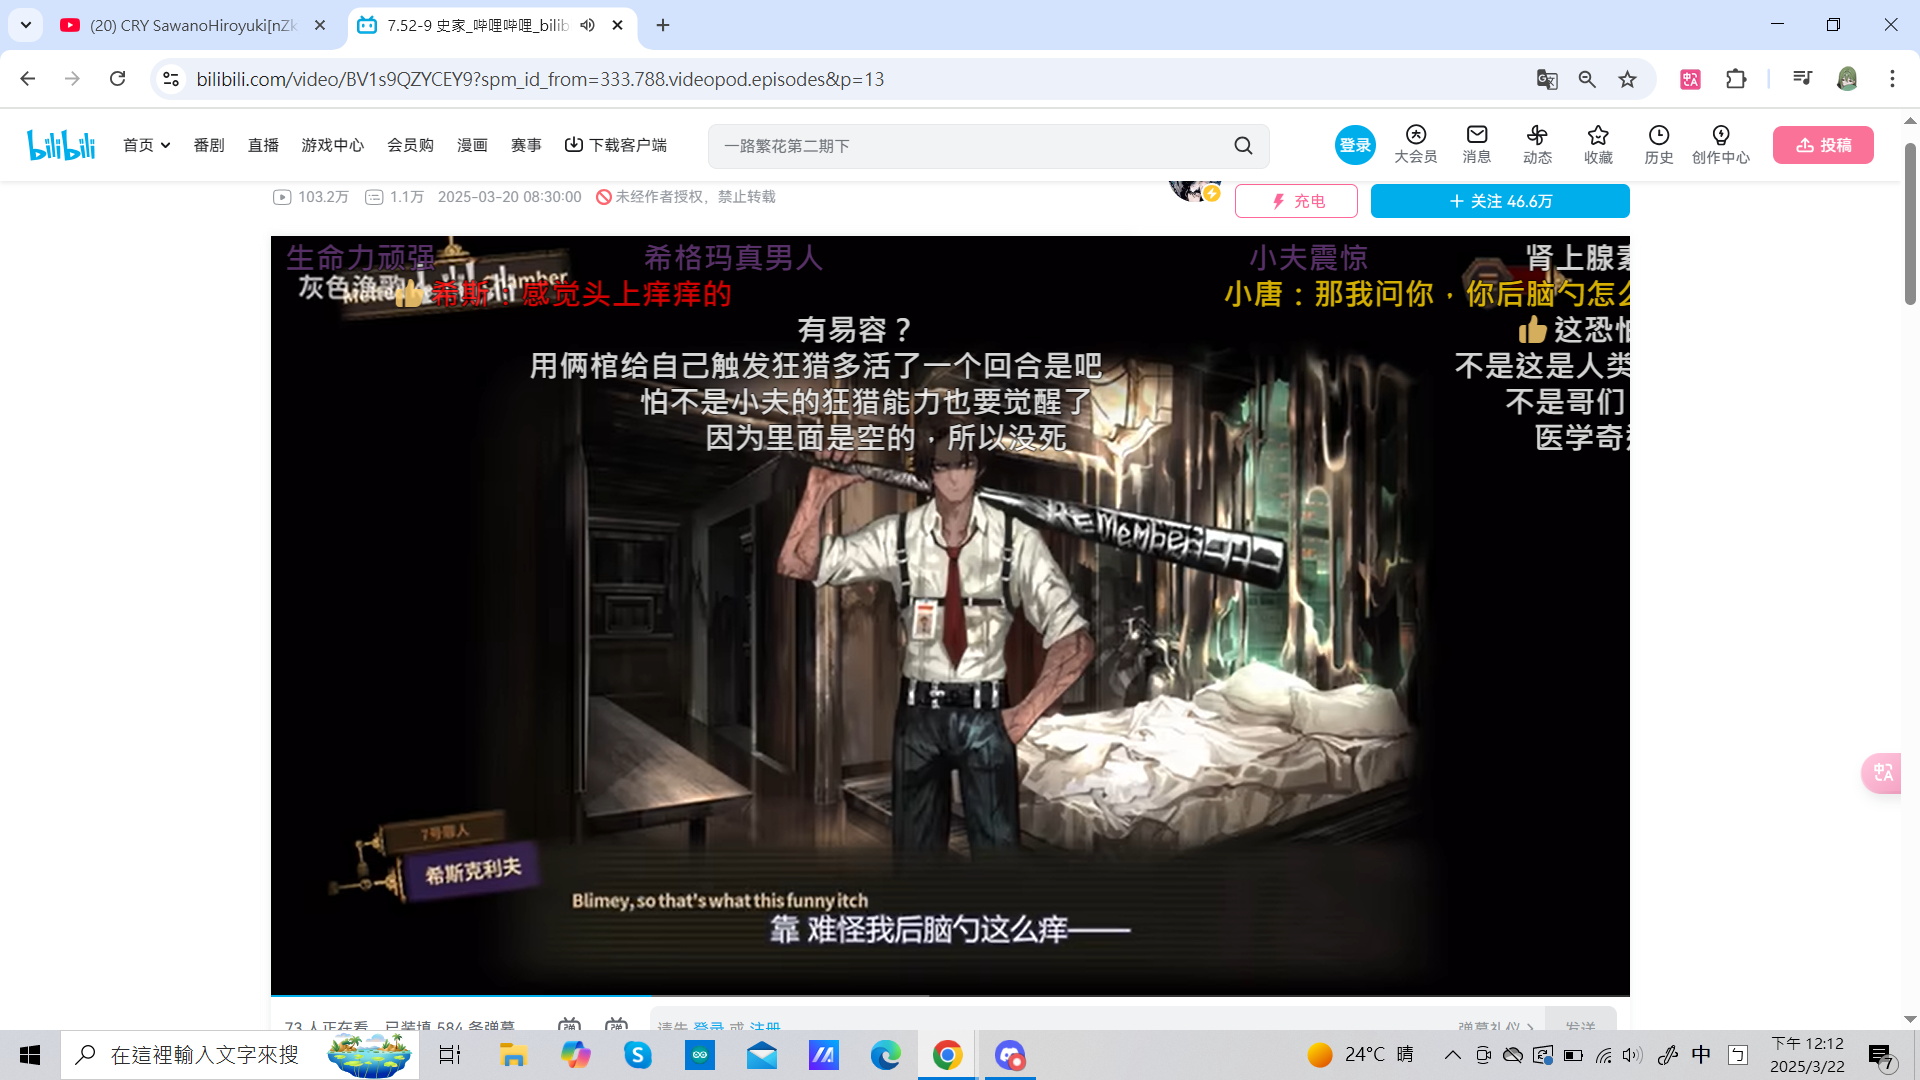Click the video progress bar

(x=950, y=996)
